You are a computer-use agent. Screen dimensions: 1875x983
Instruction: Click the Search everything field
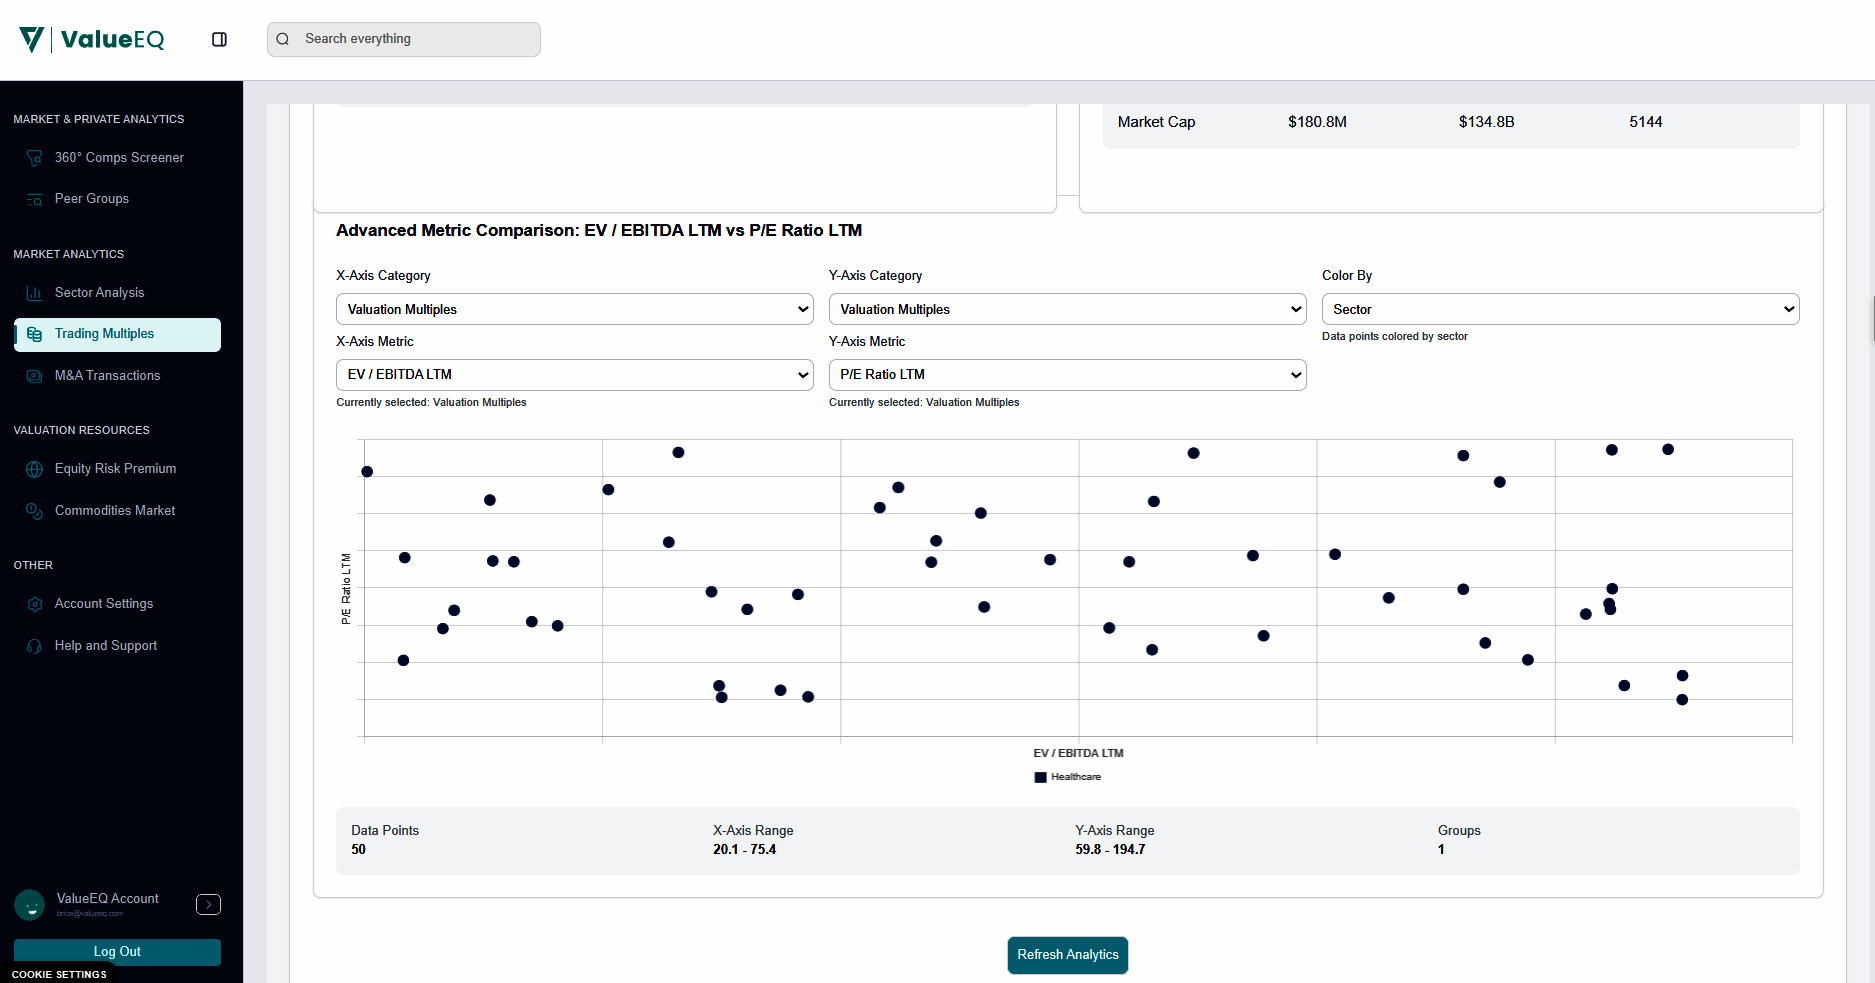pyautogui.click(x=404, y=39)
